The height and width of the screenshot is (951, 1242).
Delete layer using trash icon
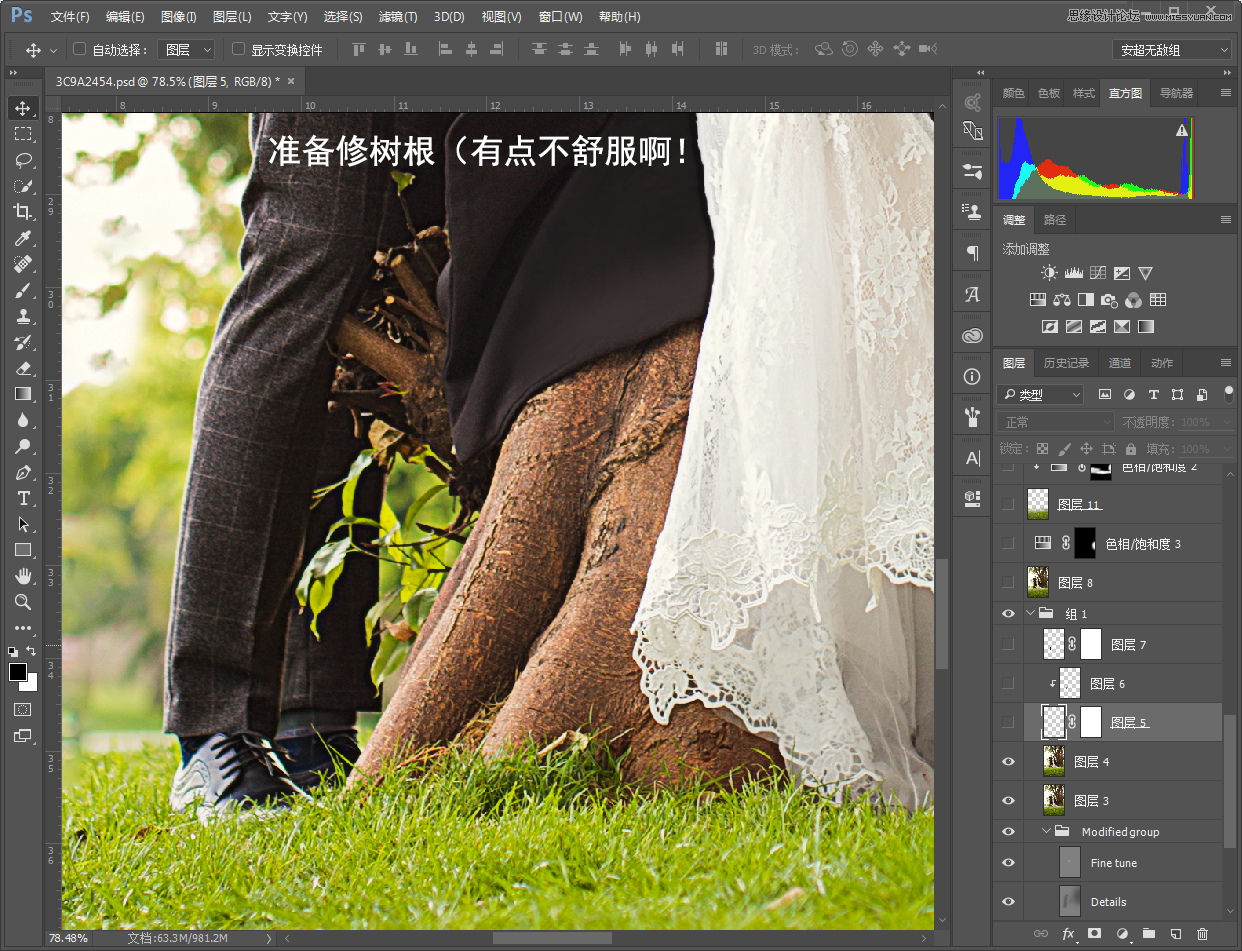tap(1202, 934)
